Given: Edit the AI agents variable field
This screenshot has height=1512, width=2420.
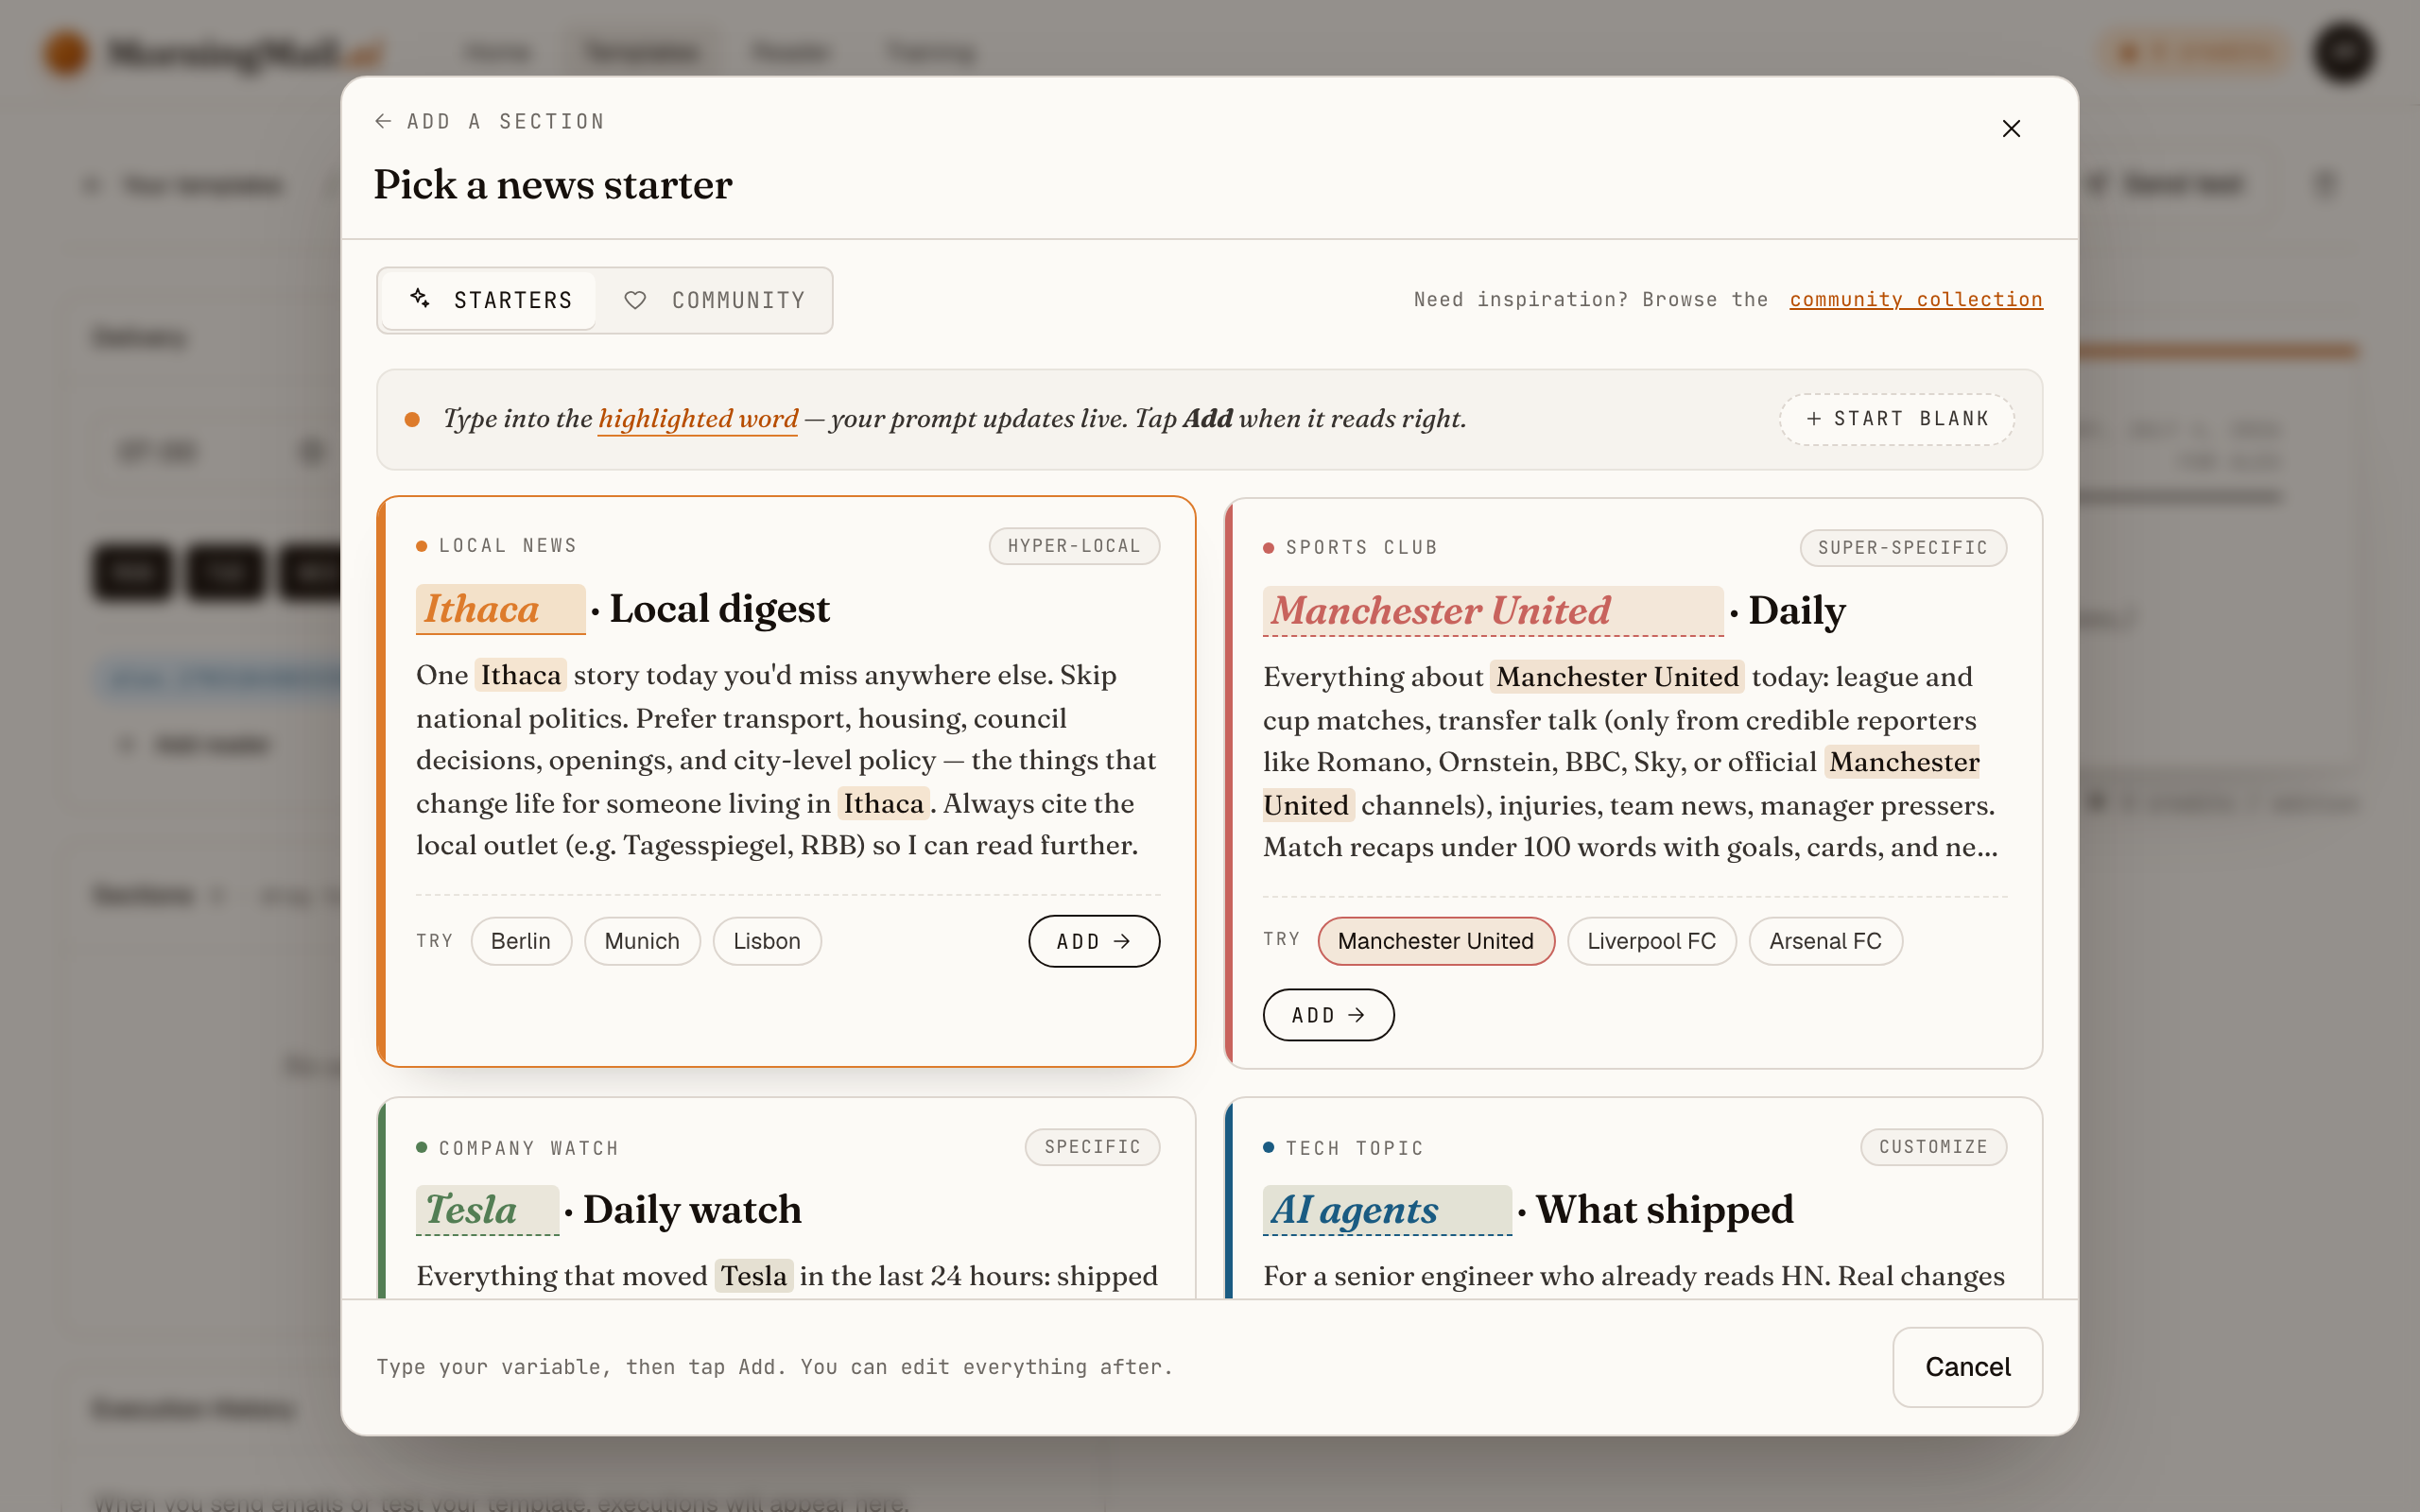Looking at the screenshot, I should [x=1387, y=1210].
